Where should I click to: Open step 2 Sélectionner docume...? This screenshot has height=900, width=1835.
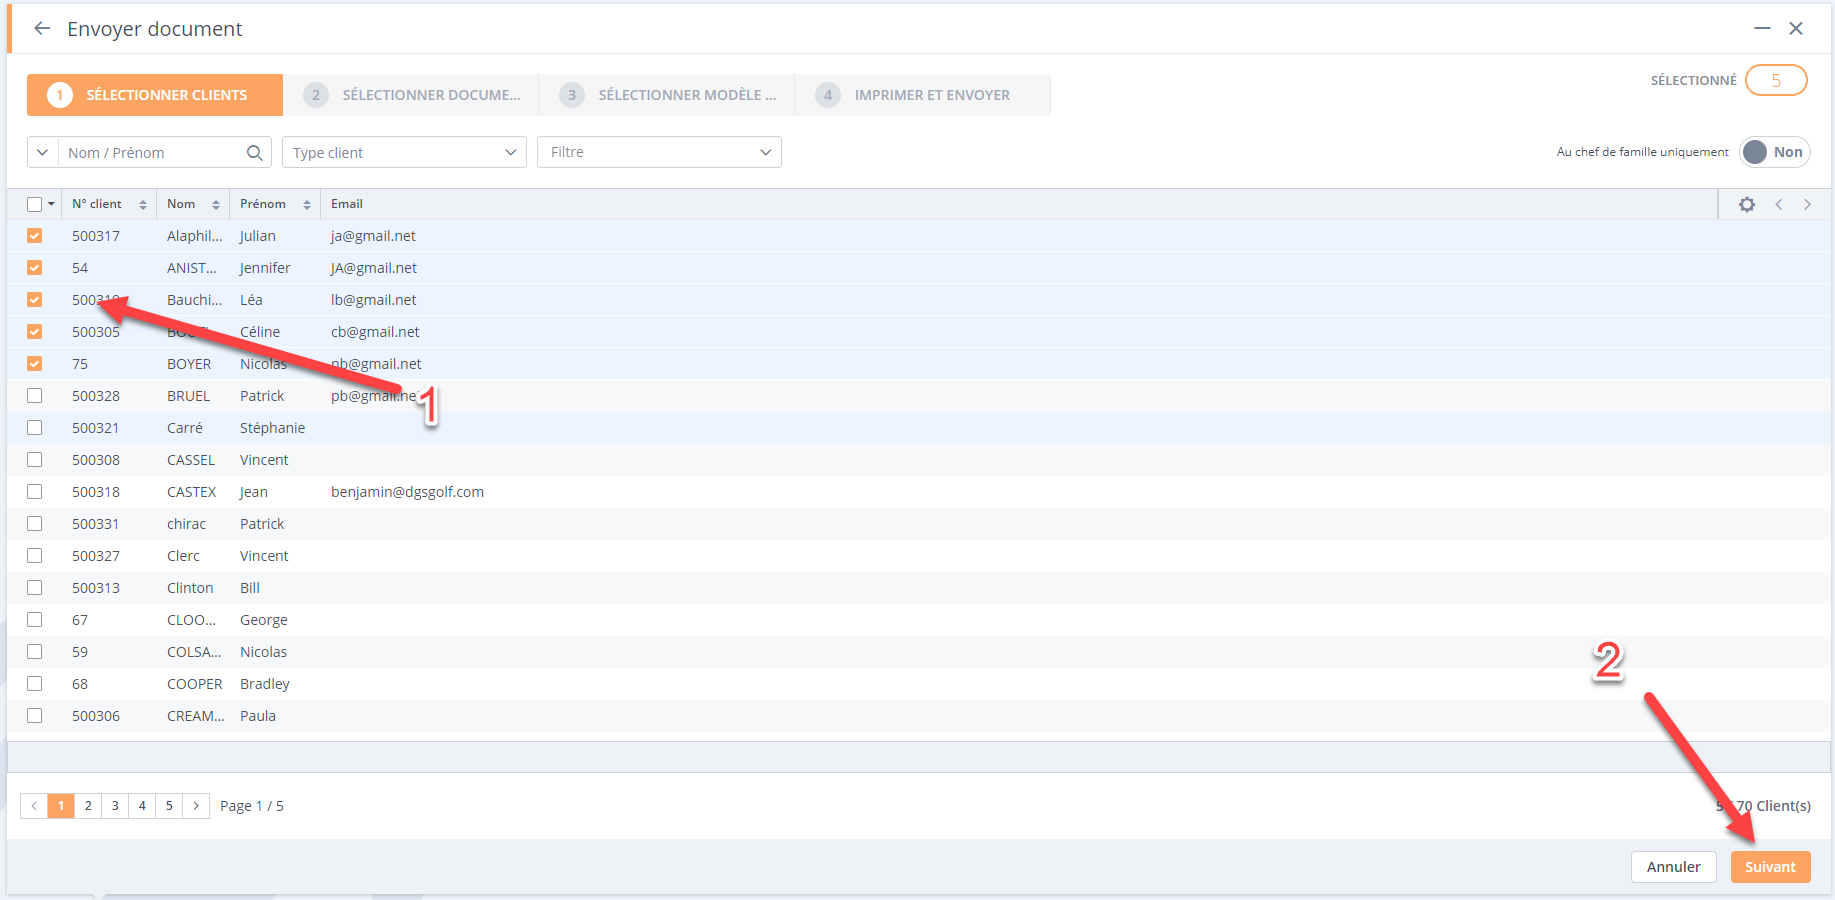coord(411,95)
